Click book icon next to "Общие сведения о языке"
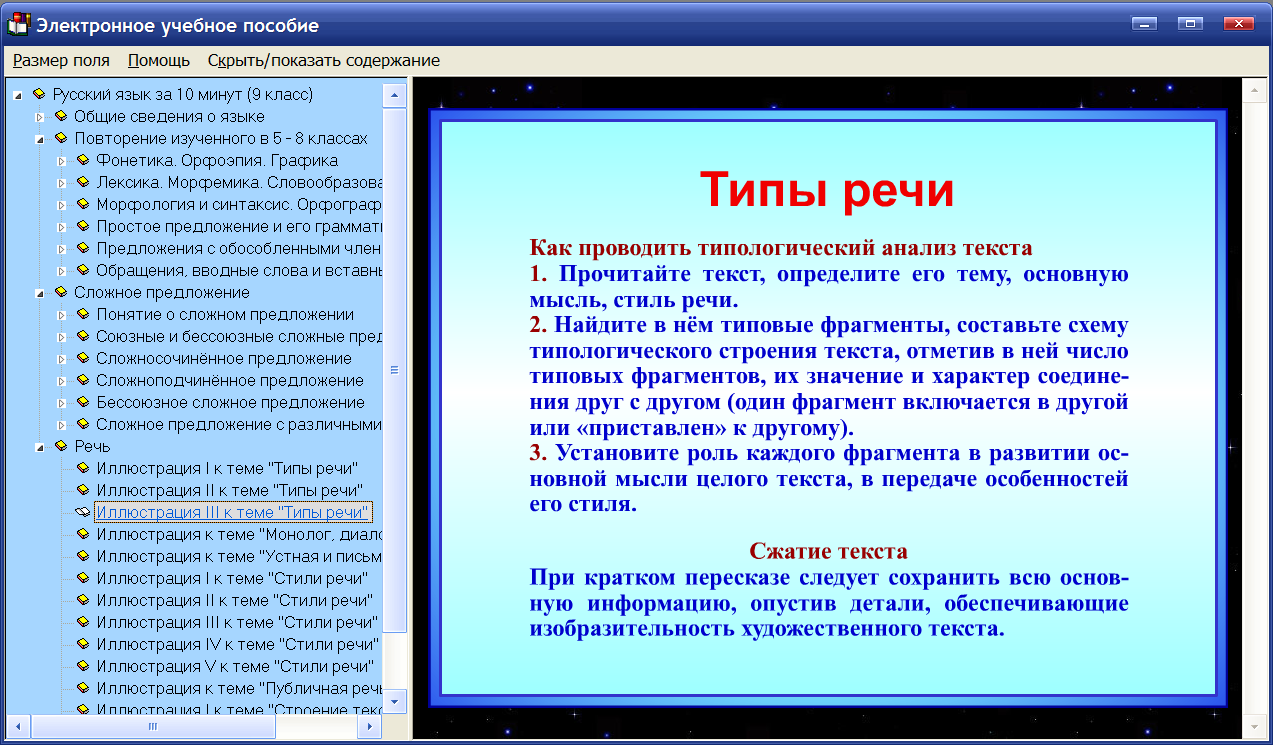1273x745 pixels. (61, 116)
